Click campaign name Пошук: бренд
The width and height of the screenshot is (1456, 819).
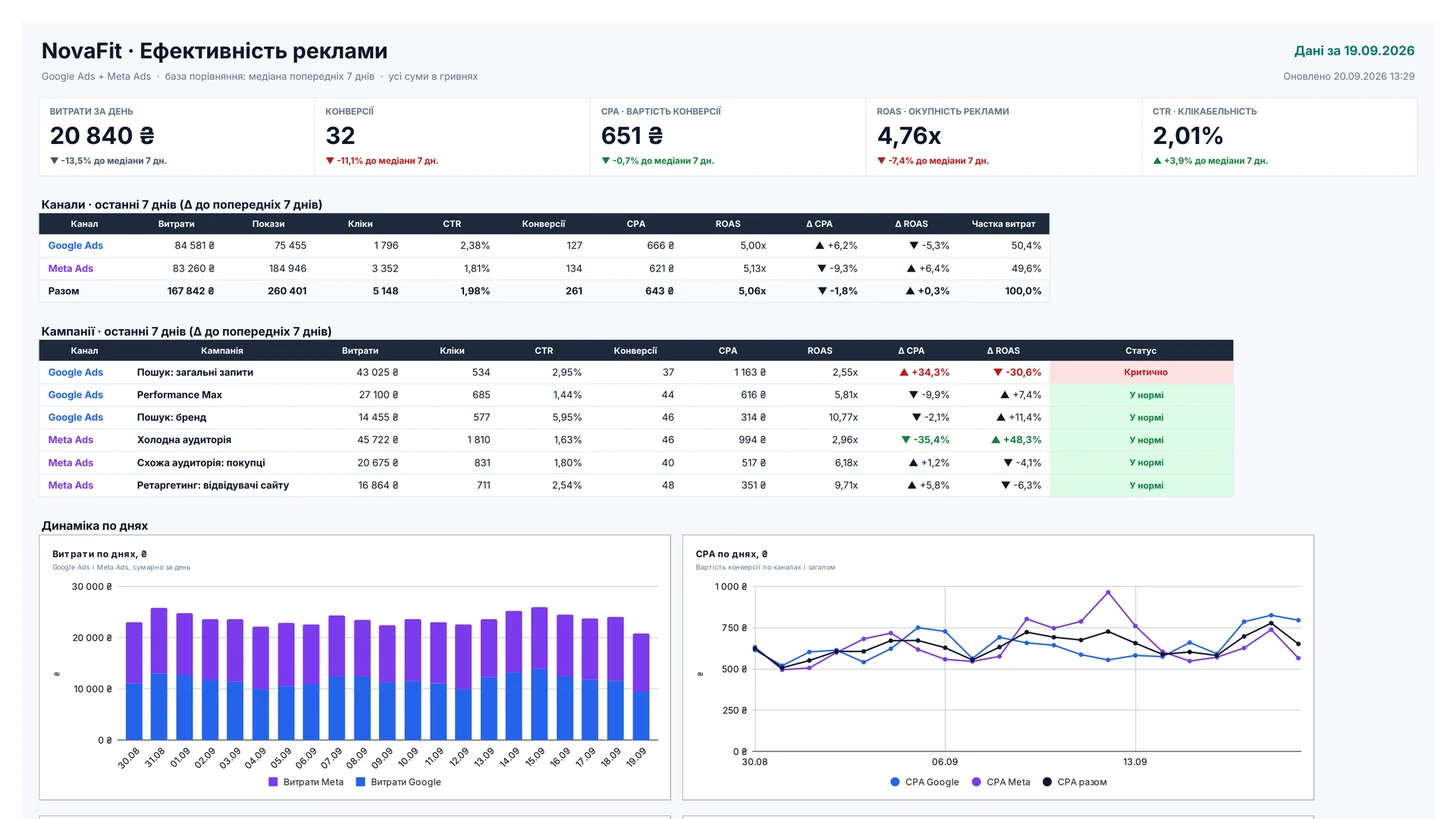(171, 417)
